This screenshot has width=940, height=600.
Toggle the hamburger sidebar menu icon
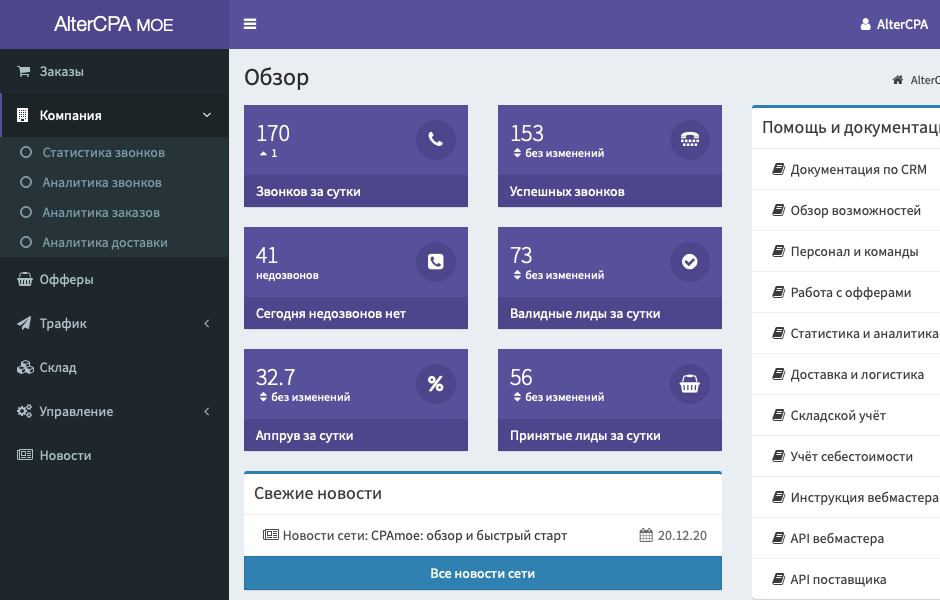click(x=250, y=24)
